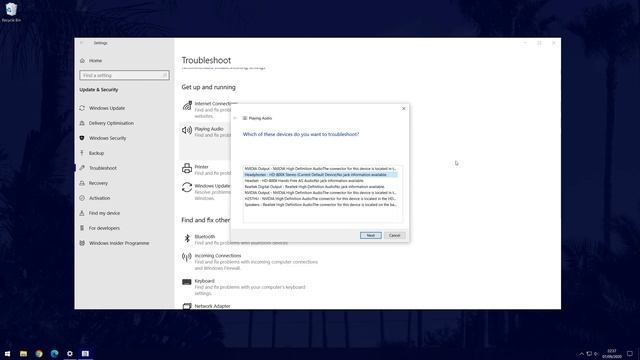
Task: Click the Settings window back arrow
Action: (82, 43)
